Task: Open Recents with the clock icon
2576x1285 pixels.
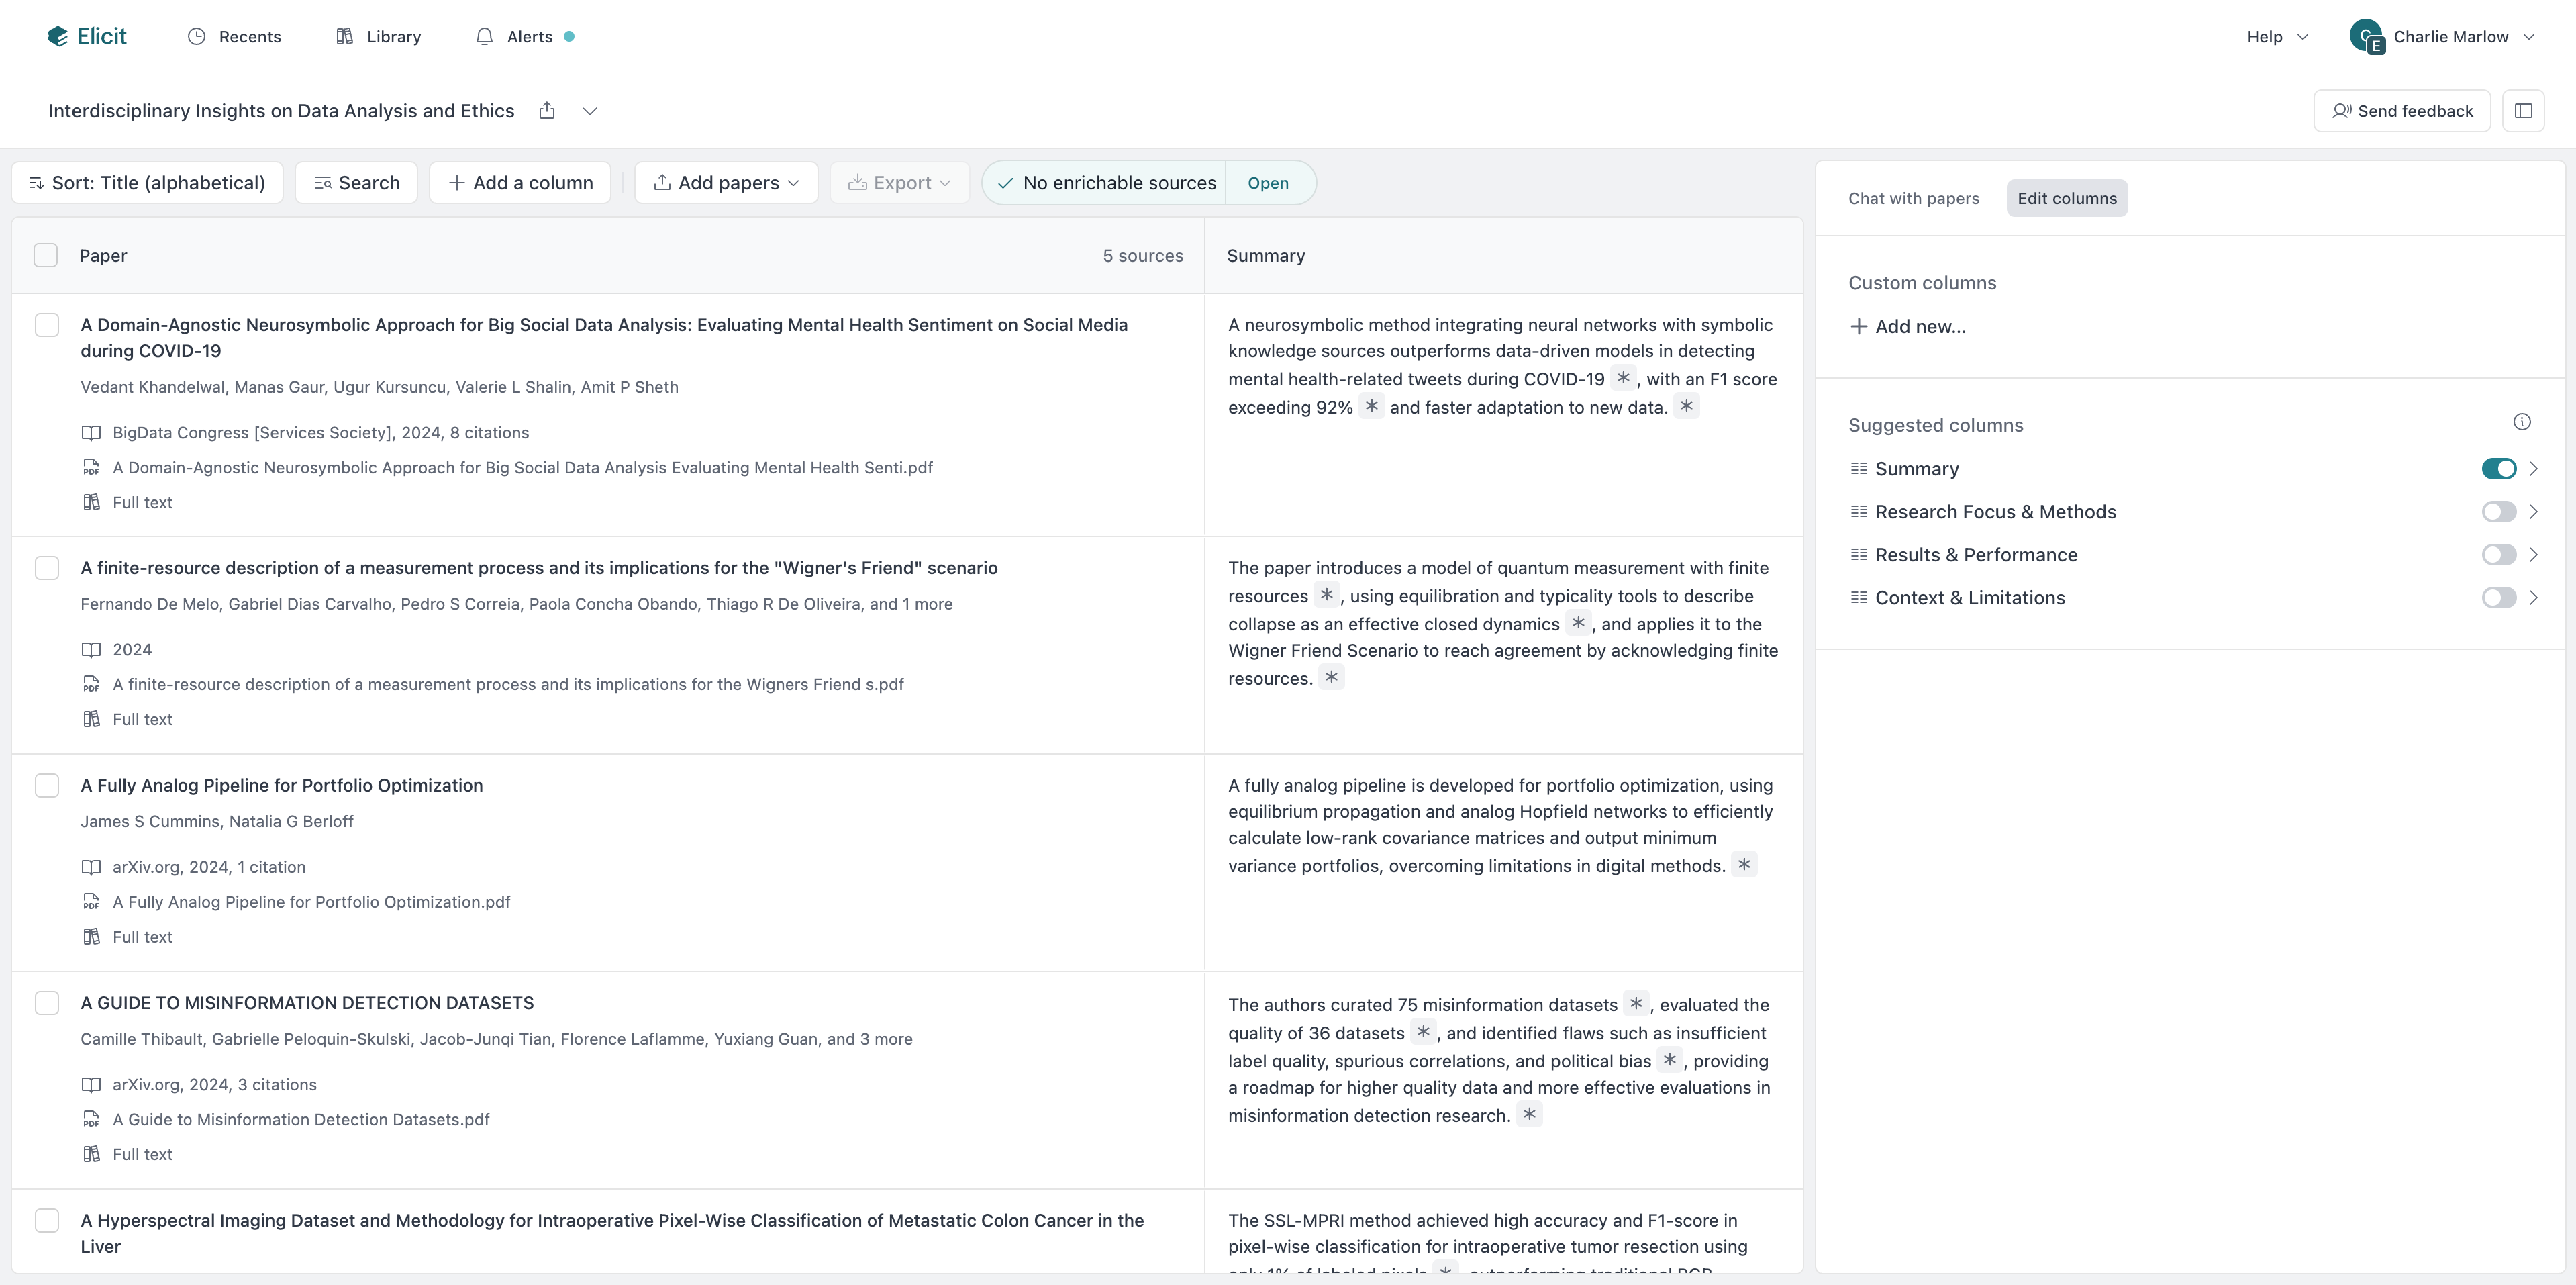Action: (x=197, y=37)
